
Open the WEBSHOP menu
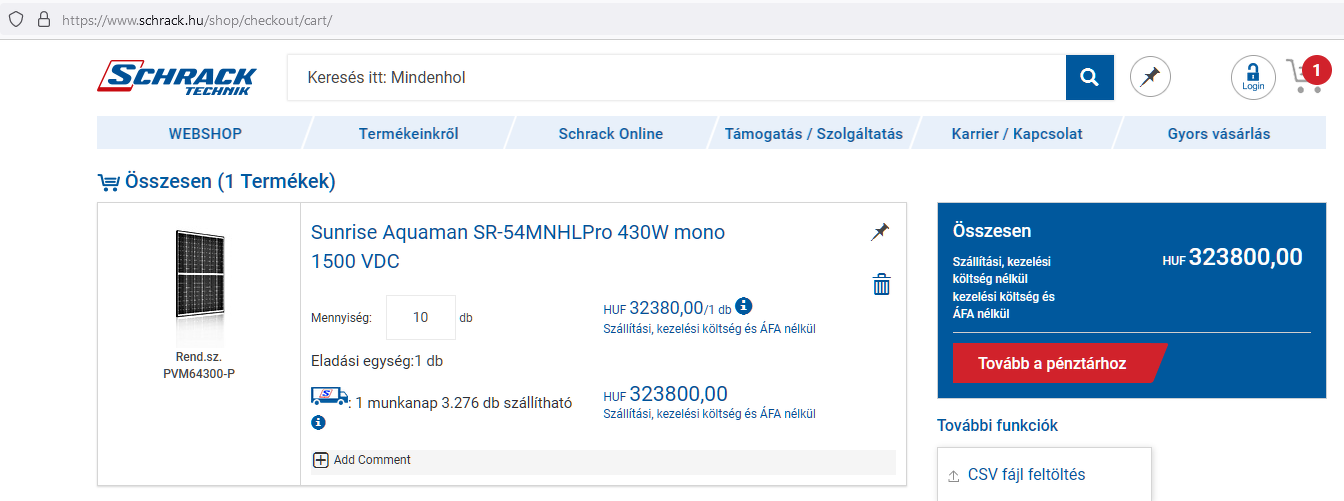point(205,133)
